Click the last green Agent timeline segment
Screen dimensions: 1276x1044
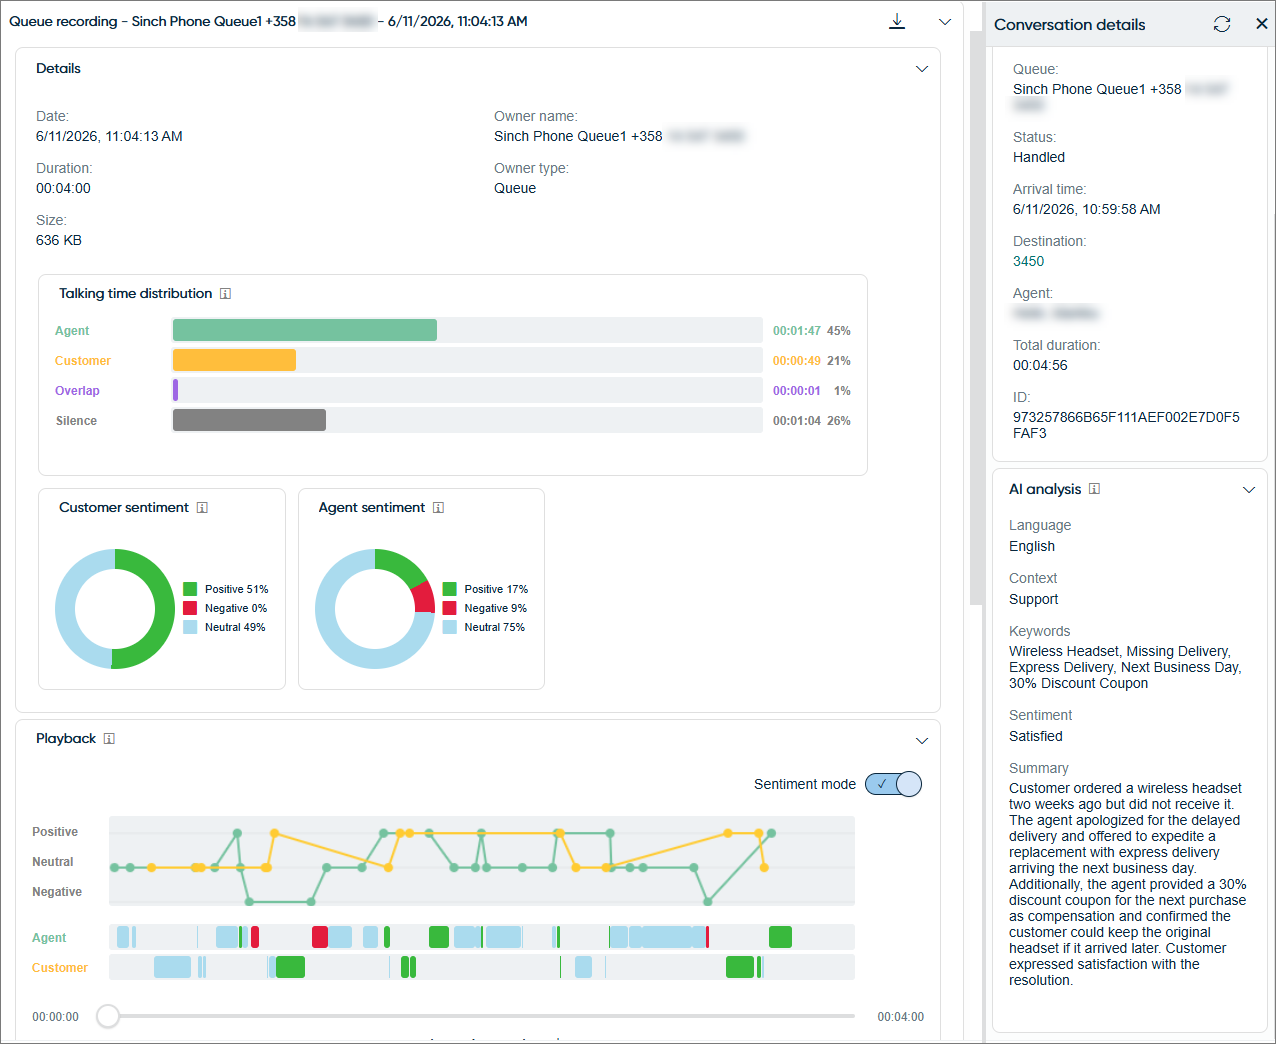tap(780, 937)
